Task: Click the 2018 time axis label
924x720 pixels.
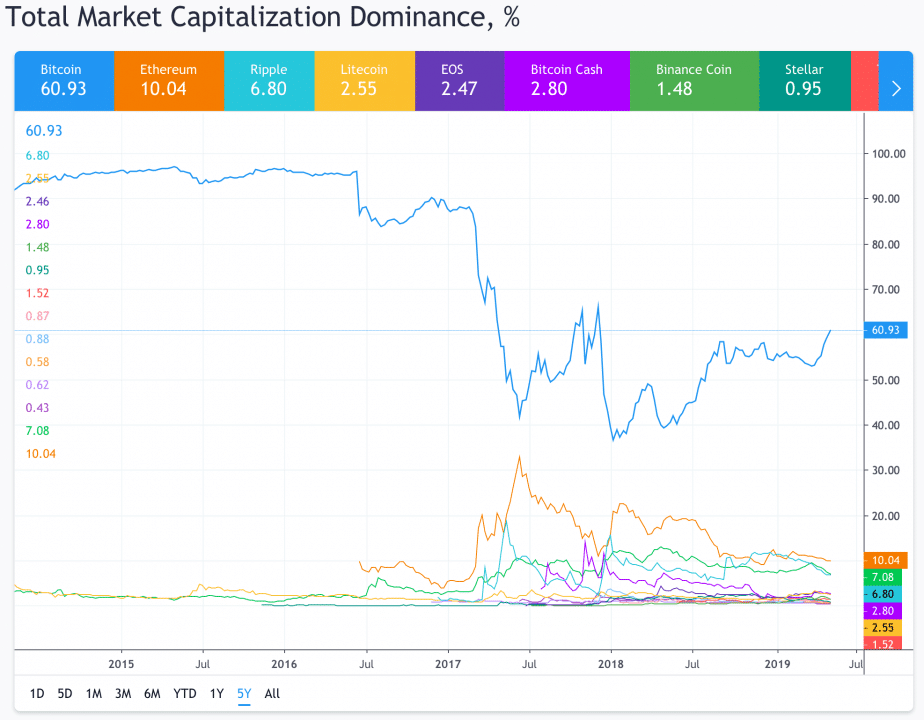Action: pos(610,665)
